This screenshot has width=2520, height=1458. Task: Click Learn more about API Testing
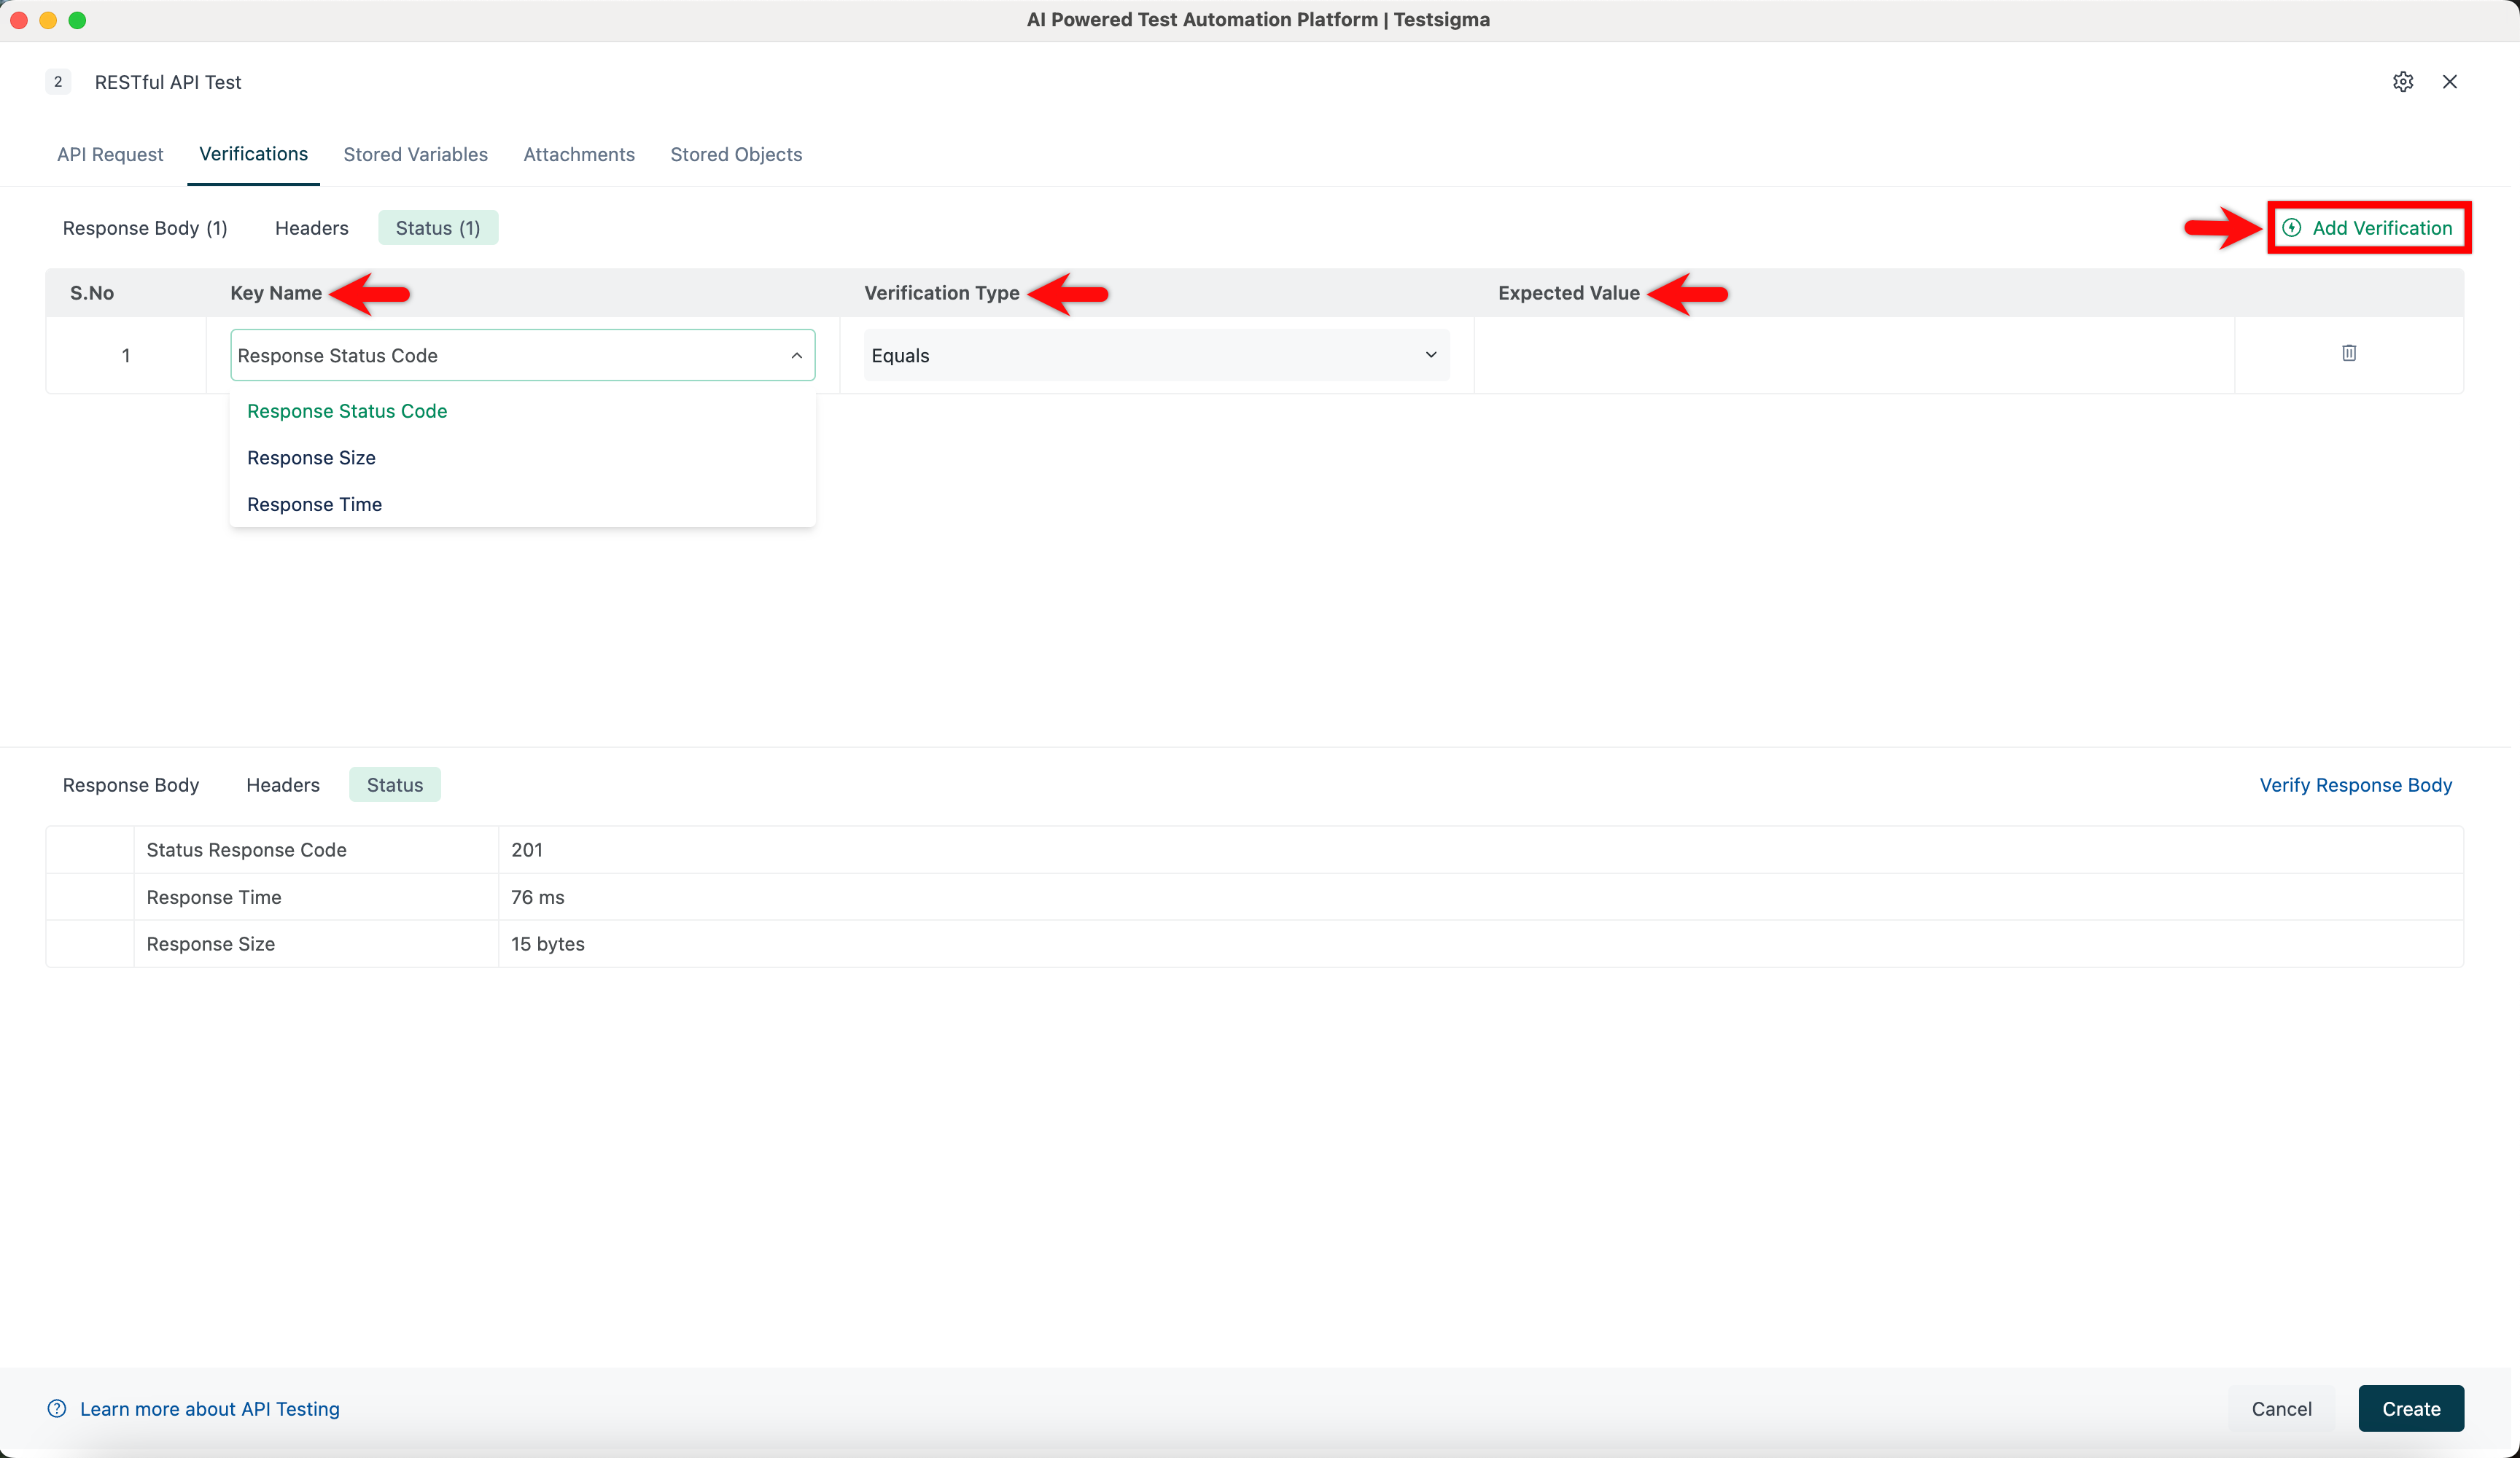[x=209, y=1409]
